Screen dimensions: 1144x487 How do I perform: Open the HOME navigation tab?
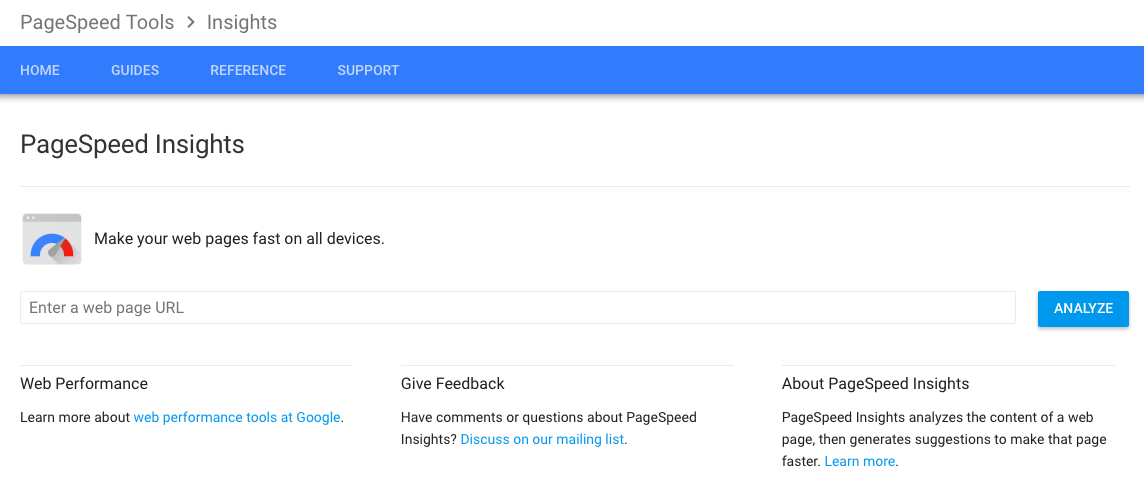[40, 70]
